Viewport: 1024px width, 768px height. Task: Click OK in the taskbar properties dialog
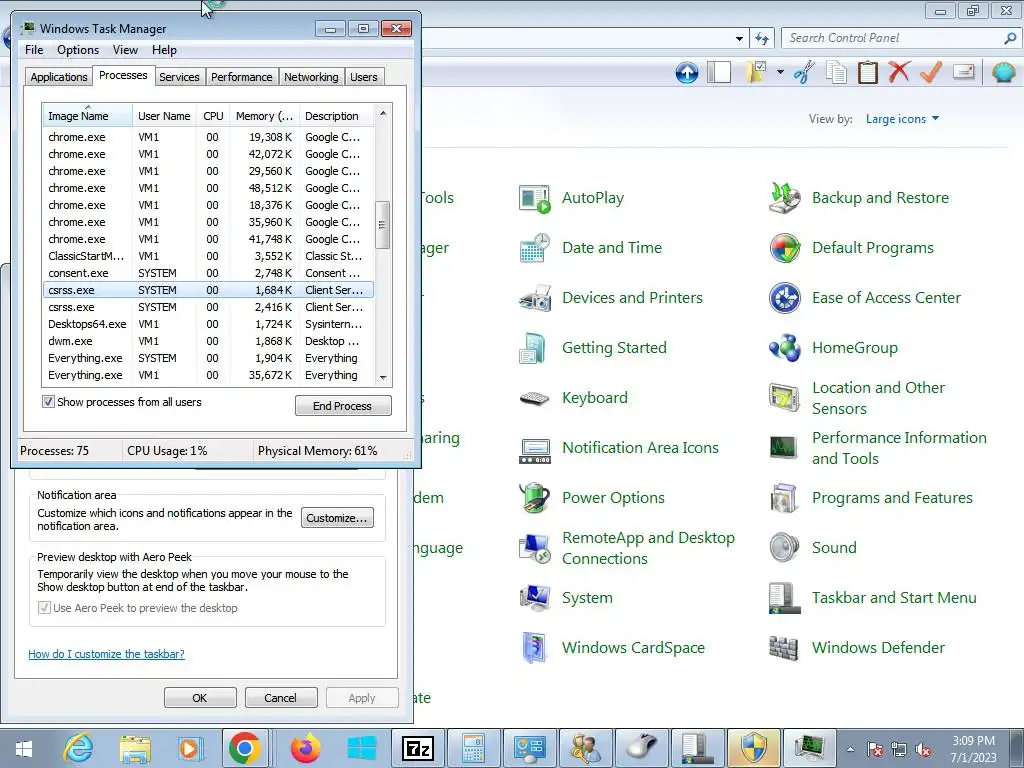(x=200, y=697)
